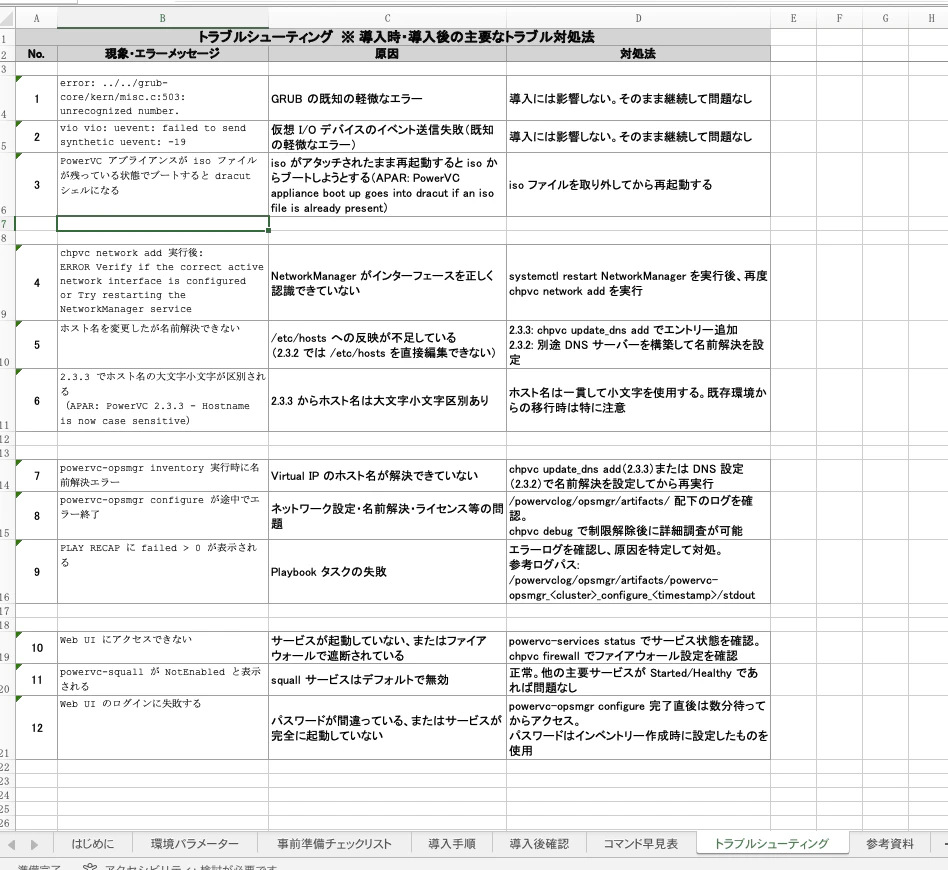This screenshot has height=870, width=948.
Task: Select the Playbook タスクの失敗 cell
Action: pyautogui.click(x=388, y=571)
